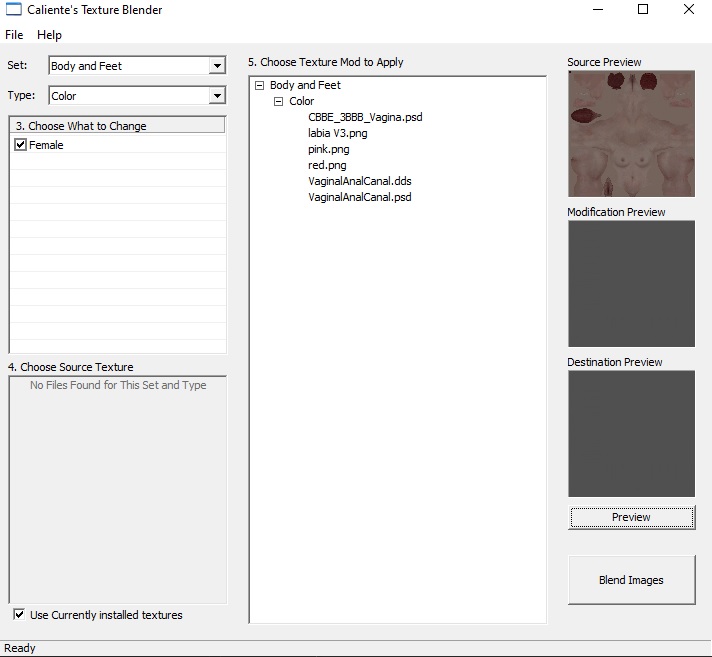Click the Female list row label
This screenshot has height=657, width=712.
click(46, 145)
